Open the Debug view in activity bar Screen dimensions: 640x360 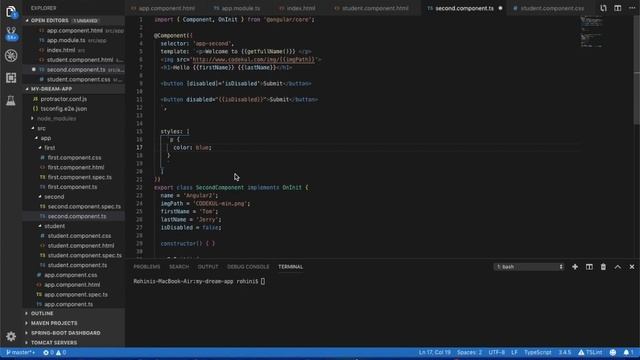pyautogui.click(x=11, y=56)
